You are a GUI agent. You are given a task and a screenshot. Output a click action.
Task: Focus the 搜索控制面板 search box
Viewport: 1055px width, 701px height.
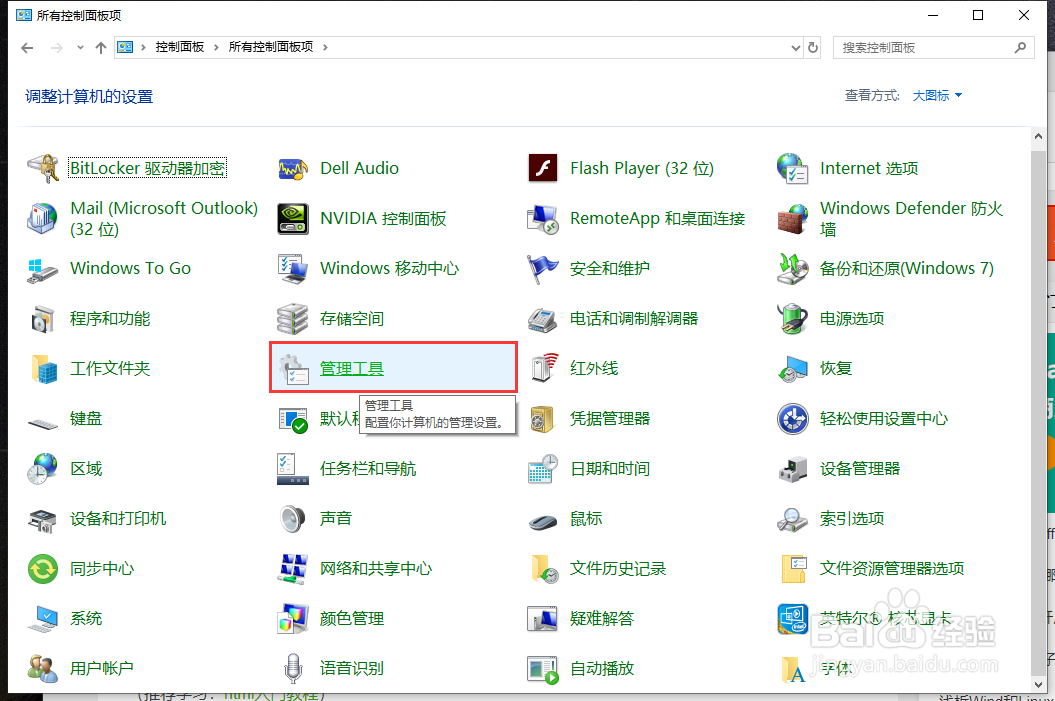pyautogui.click(x=934, y=48)
